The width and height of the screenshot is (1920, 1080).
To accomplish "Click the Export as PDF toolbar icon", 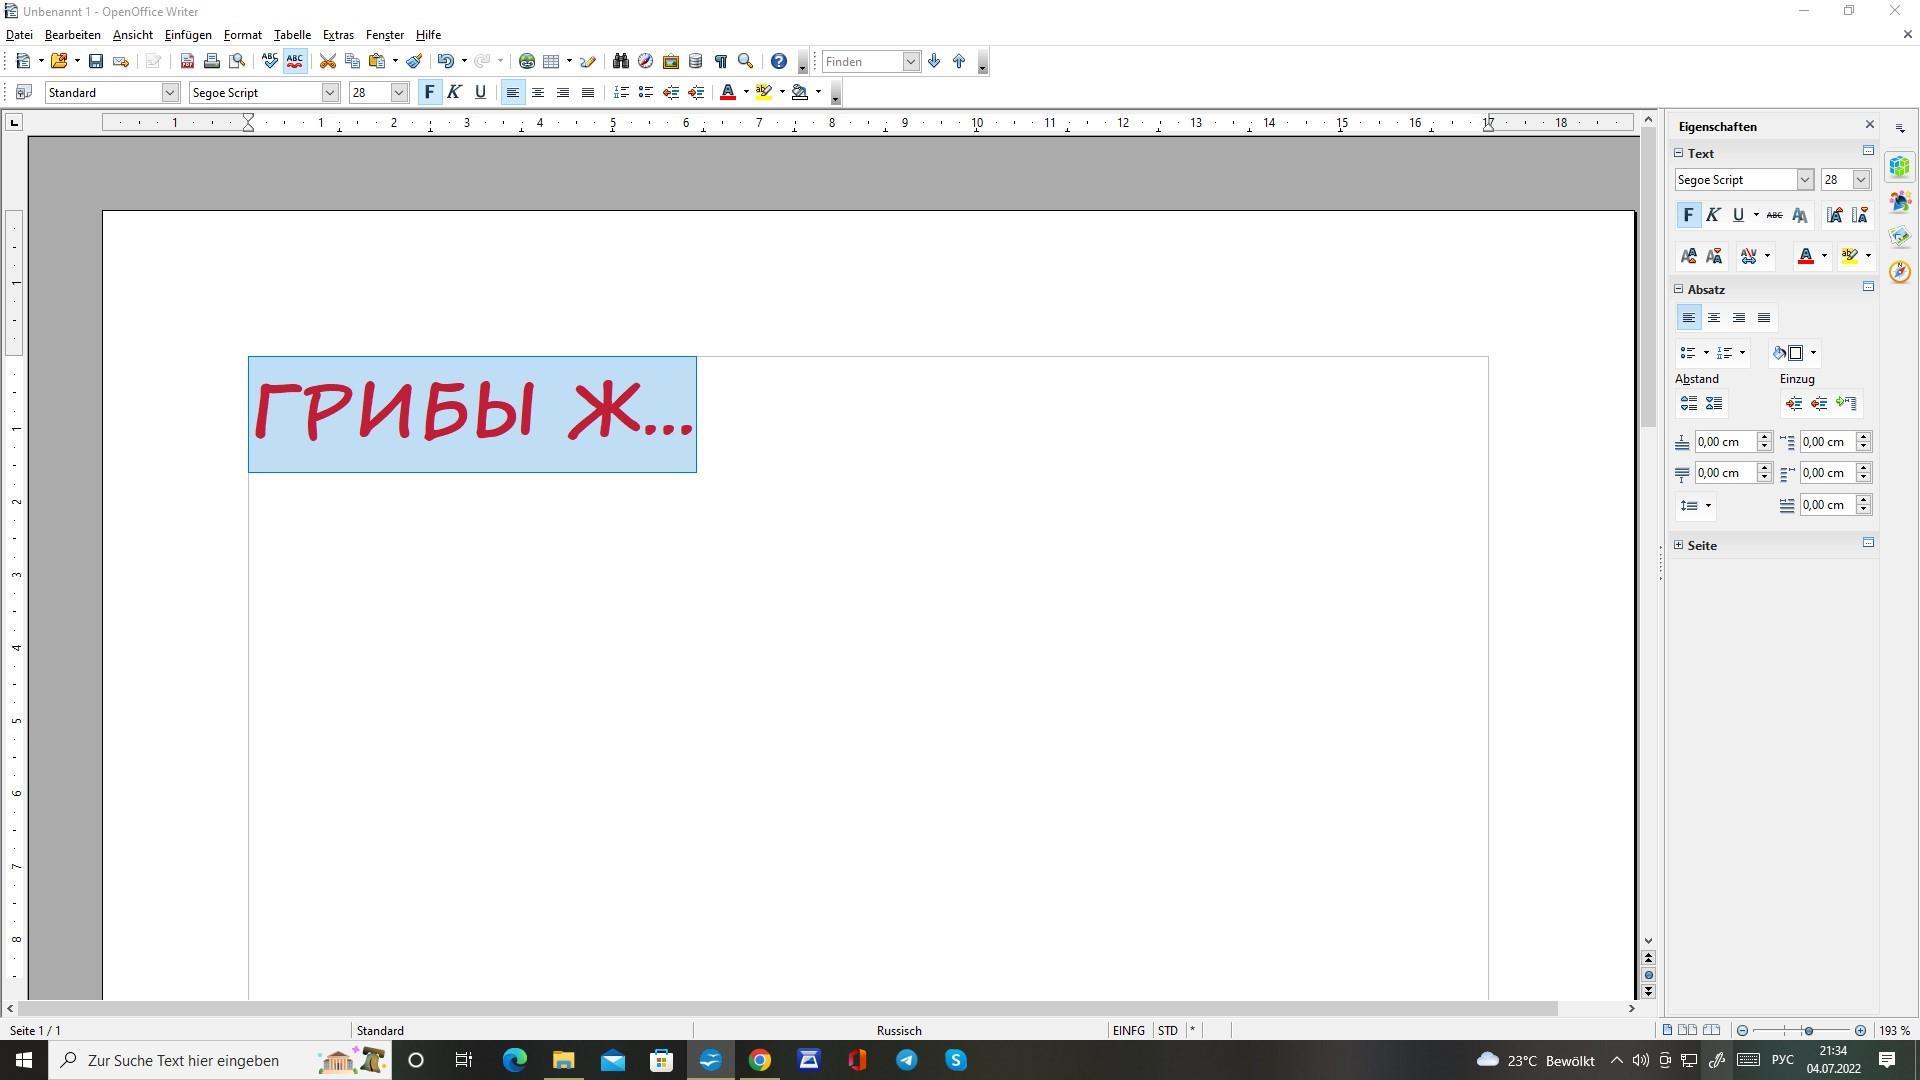I will [x=187, y=62].
